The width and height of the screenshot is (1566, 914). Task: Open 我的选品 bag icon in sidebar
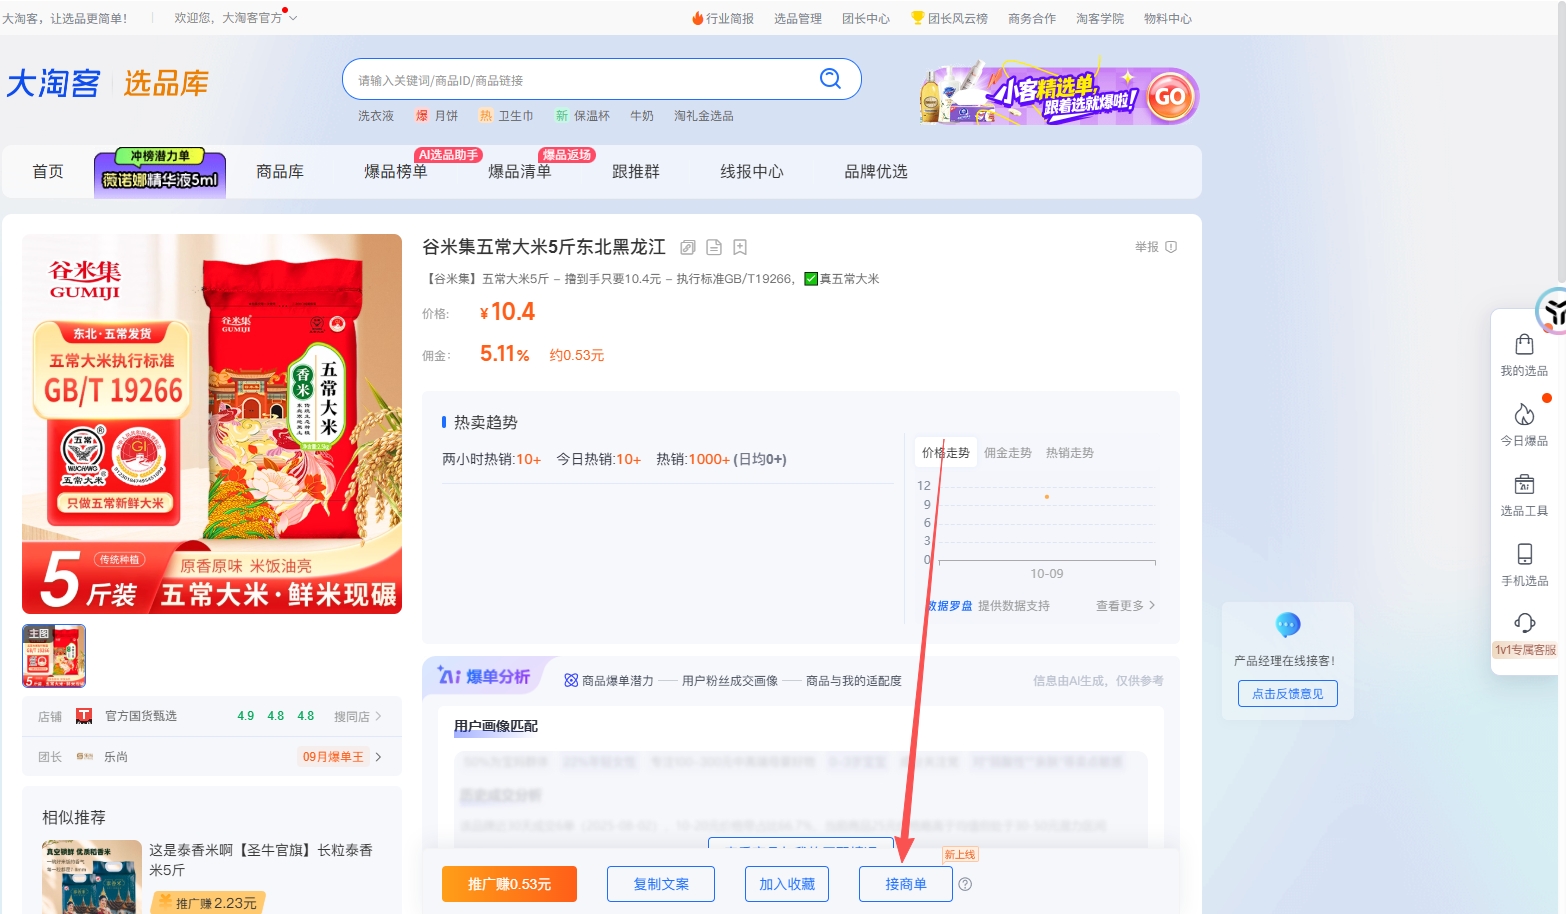coord(1524,345)
